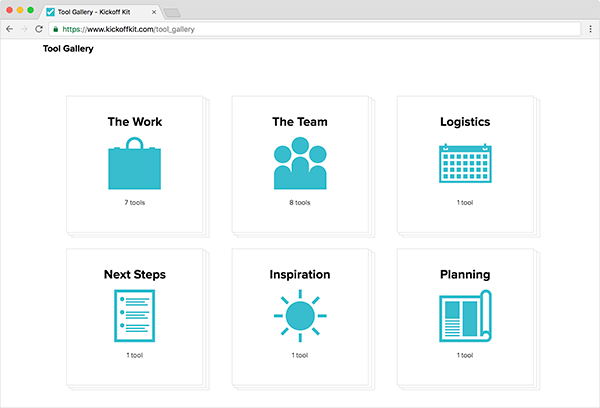
Task: Click the "8 tools" label
Action: 300,202
